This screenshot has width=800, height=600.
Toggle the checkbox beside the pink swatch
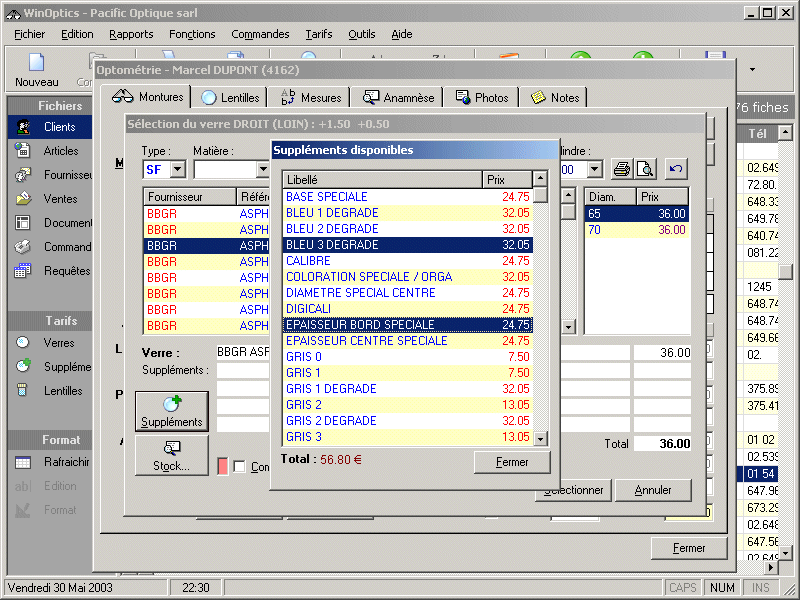239,467
